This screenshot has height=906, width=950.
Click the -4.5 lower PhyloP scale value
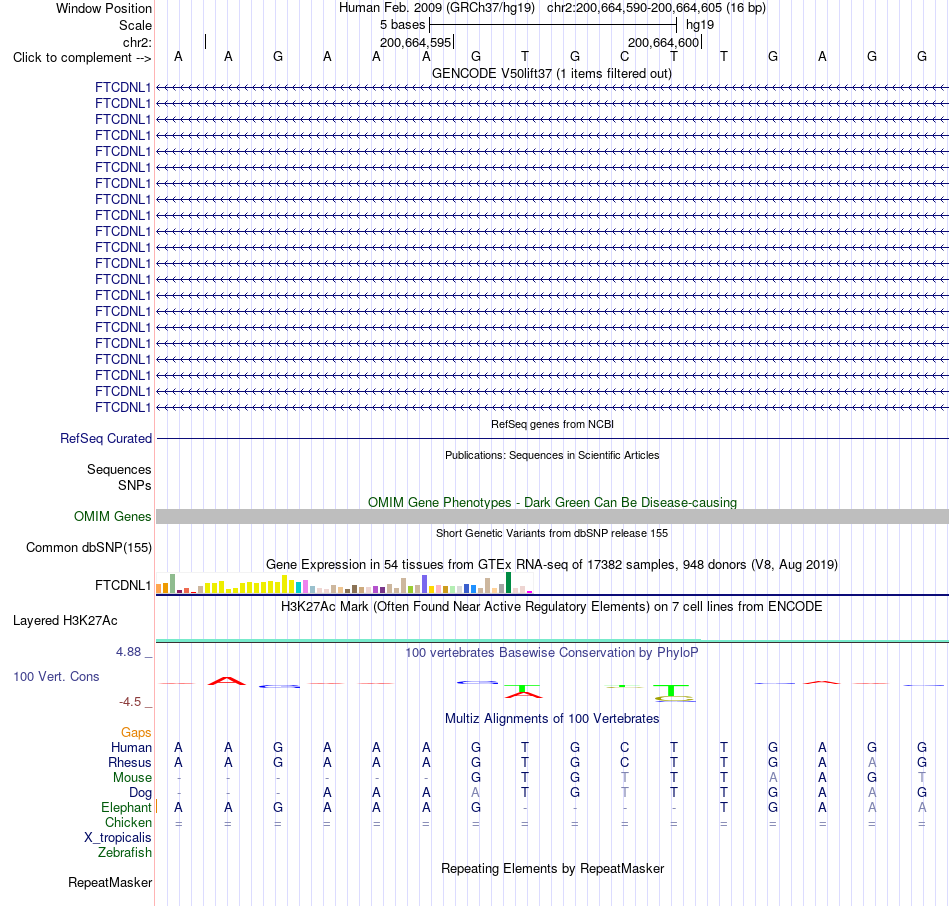click(130, 702)
